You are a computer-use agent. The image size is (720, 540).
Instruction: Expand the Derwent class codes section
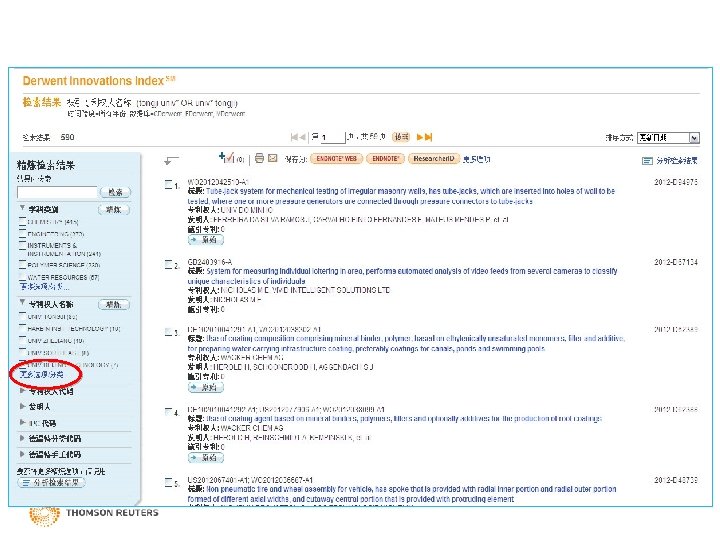[x=22, y=438]
